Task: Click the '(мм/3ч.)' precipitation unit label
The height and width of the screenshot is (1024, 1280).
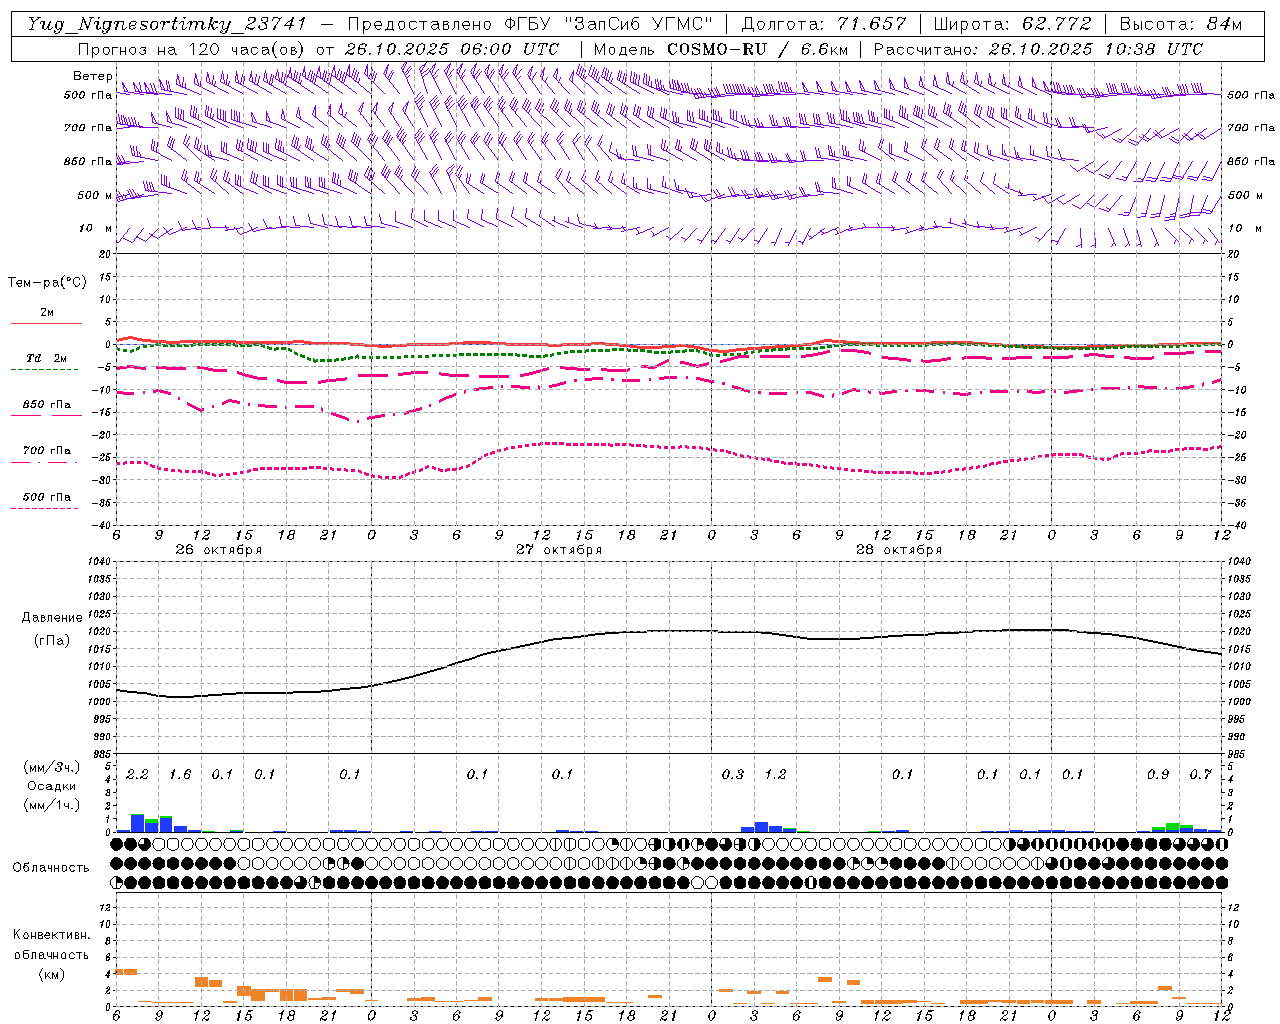Action: pos(52,767)
